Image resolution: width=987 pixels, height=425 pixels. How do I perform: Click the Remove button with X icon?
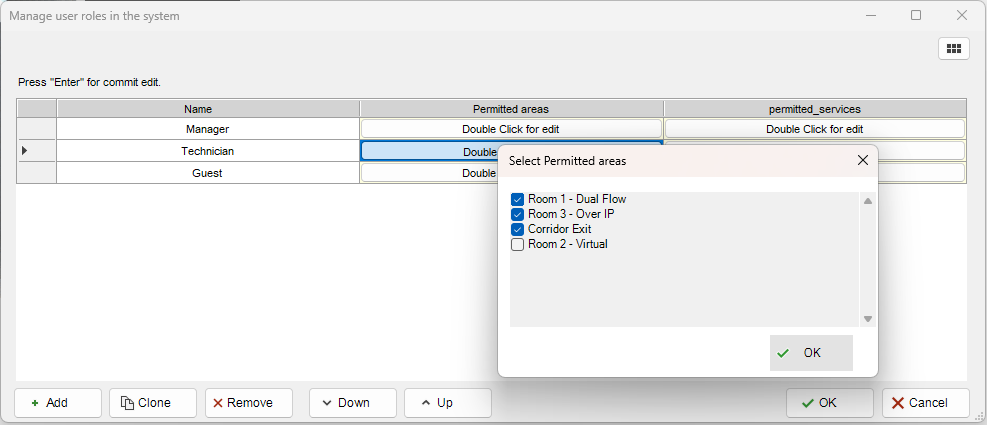click(249, 403)
